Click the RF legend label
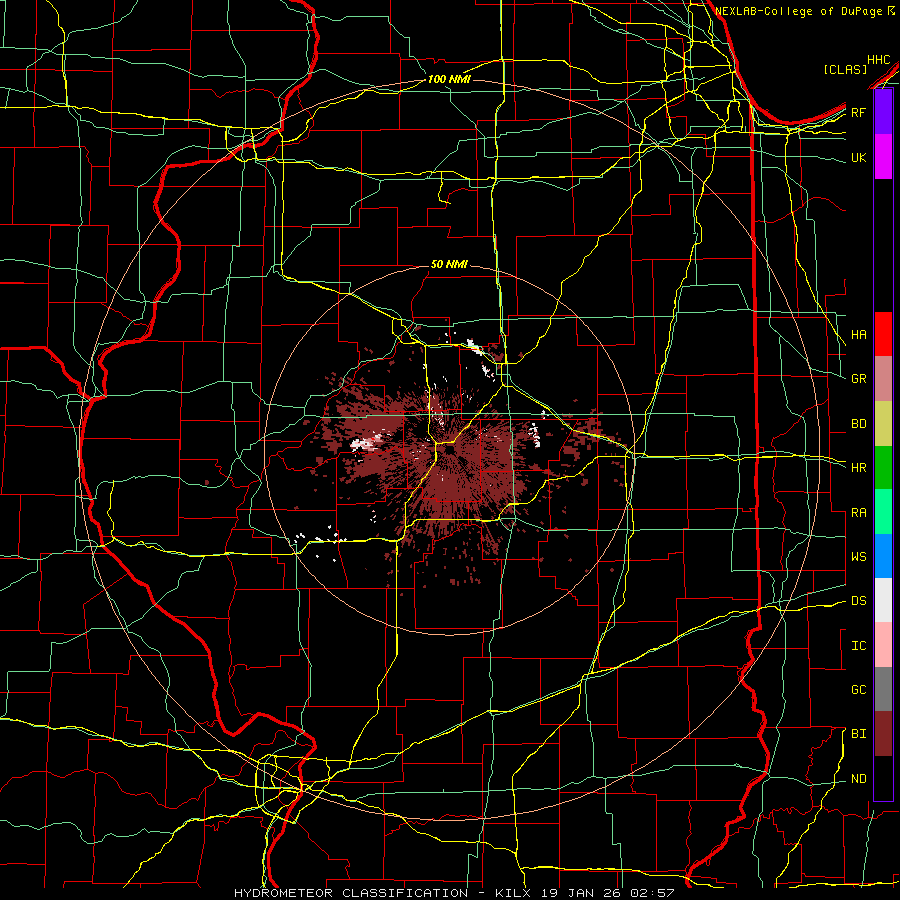The width and height of the screenshot is (900, 900). 859,112
